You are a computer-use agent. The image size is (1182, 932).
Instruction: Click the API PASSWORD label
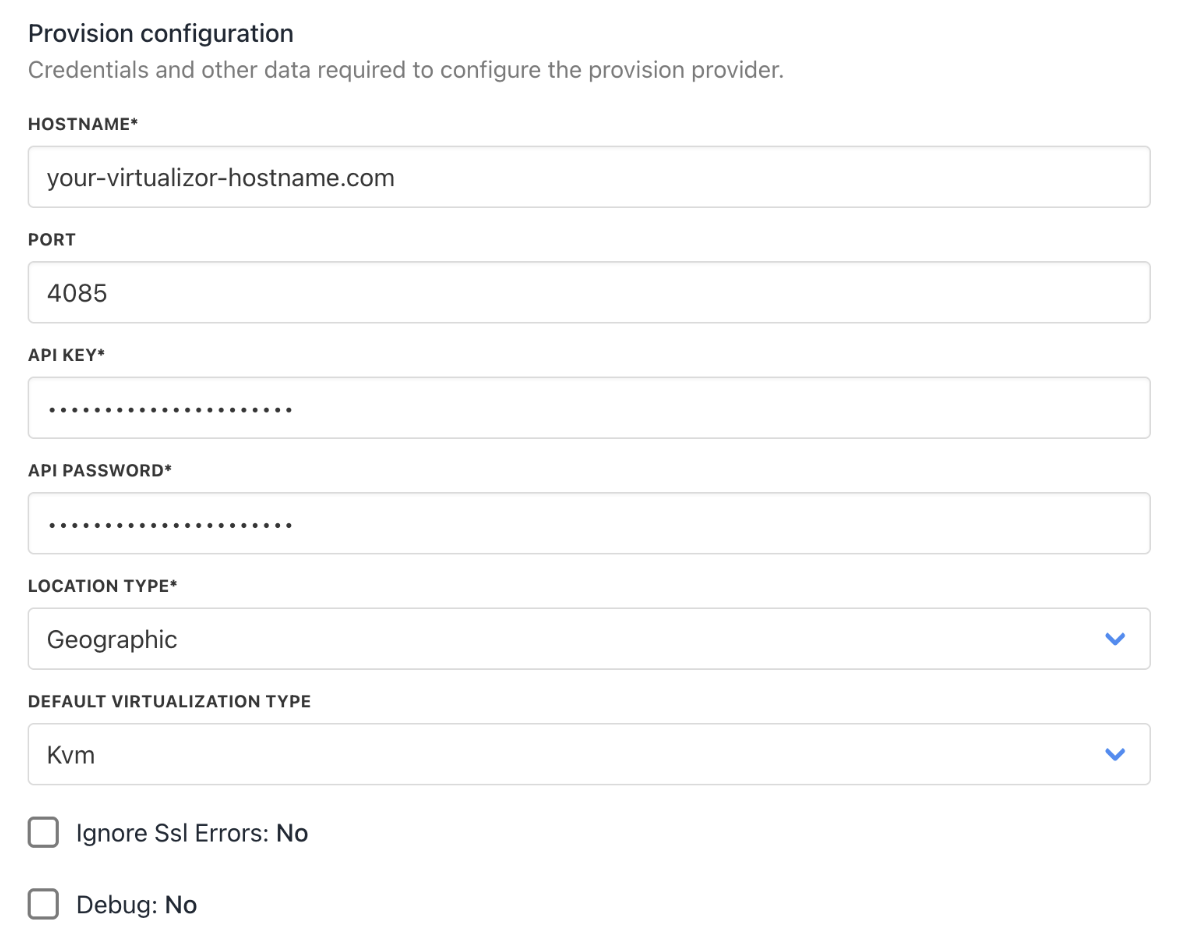tap(100, 470)
